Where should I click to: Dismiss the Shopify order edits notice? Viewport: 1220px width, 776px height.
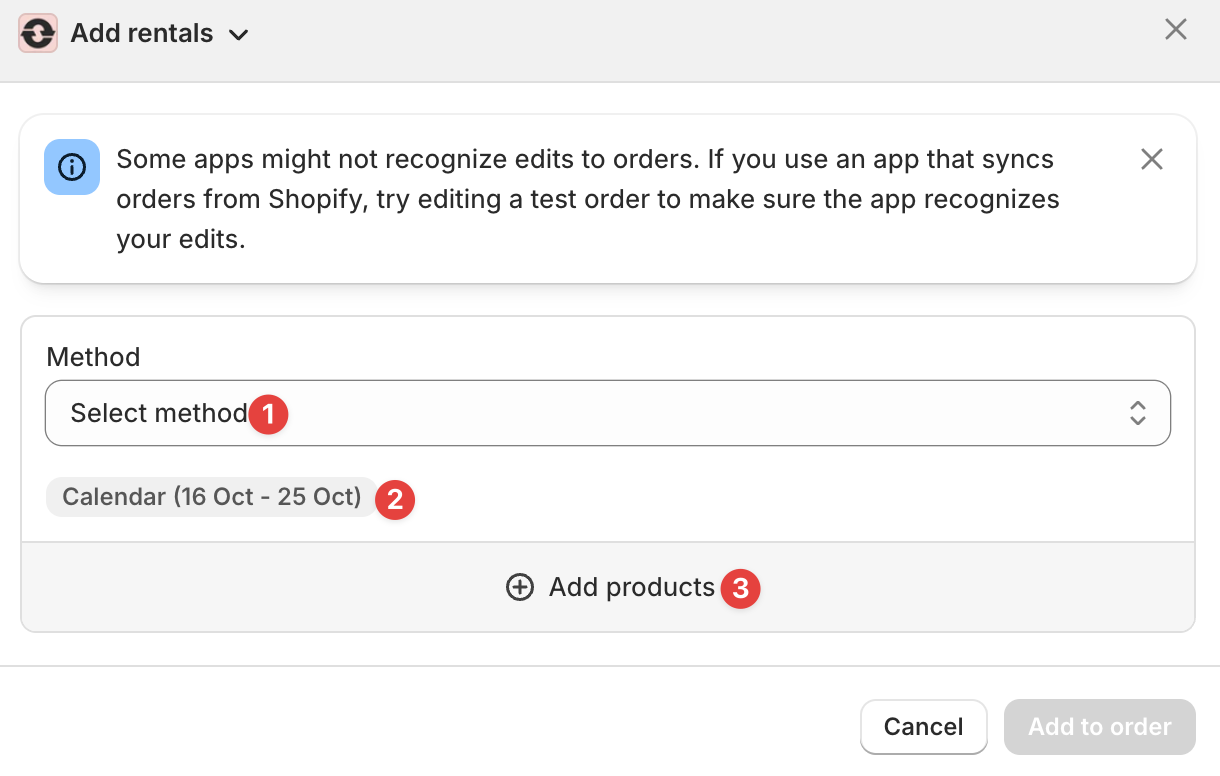(x=1152, y=160)
